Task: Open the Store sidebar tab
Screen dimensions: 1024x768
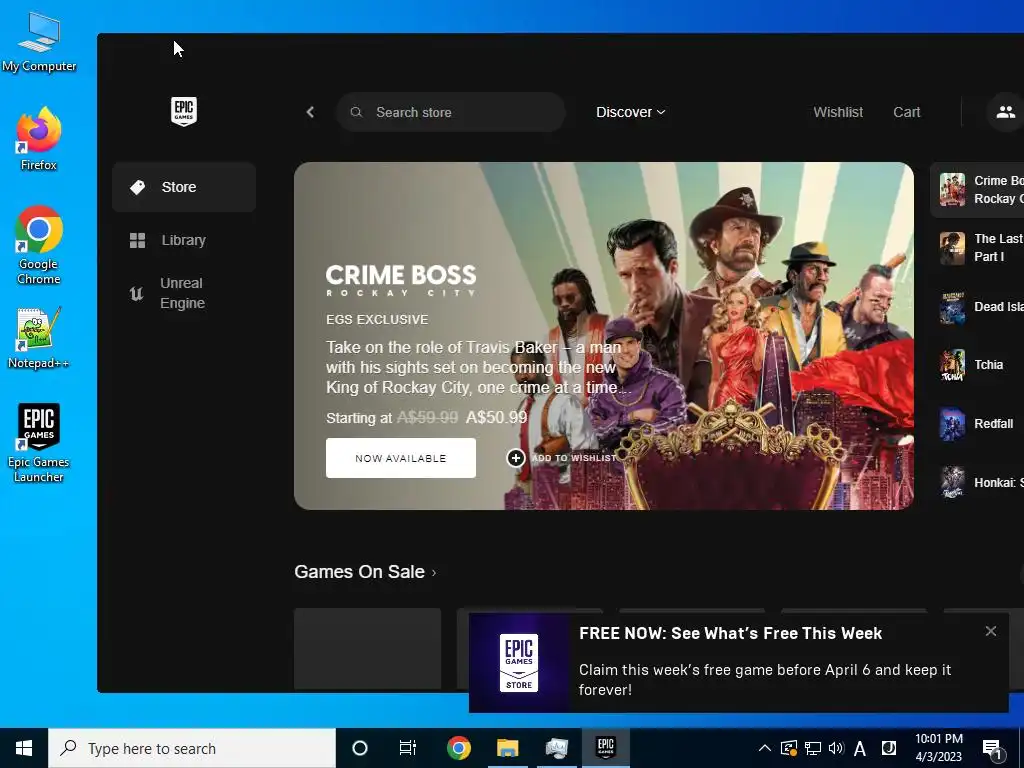Action: pyautogui.click(x=184, y=187)
